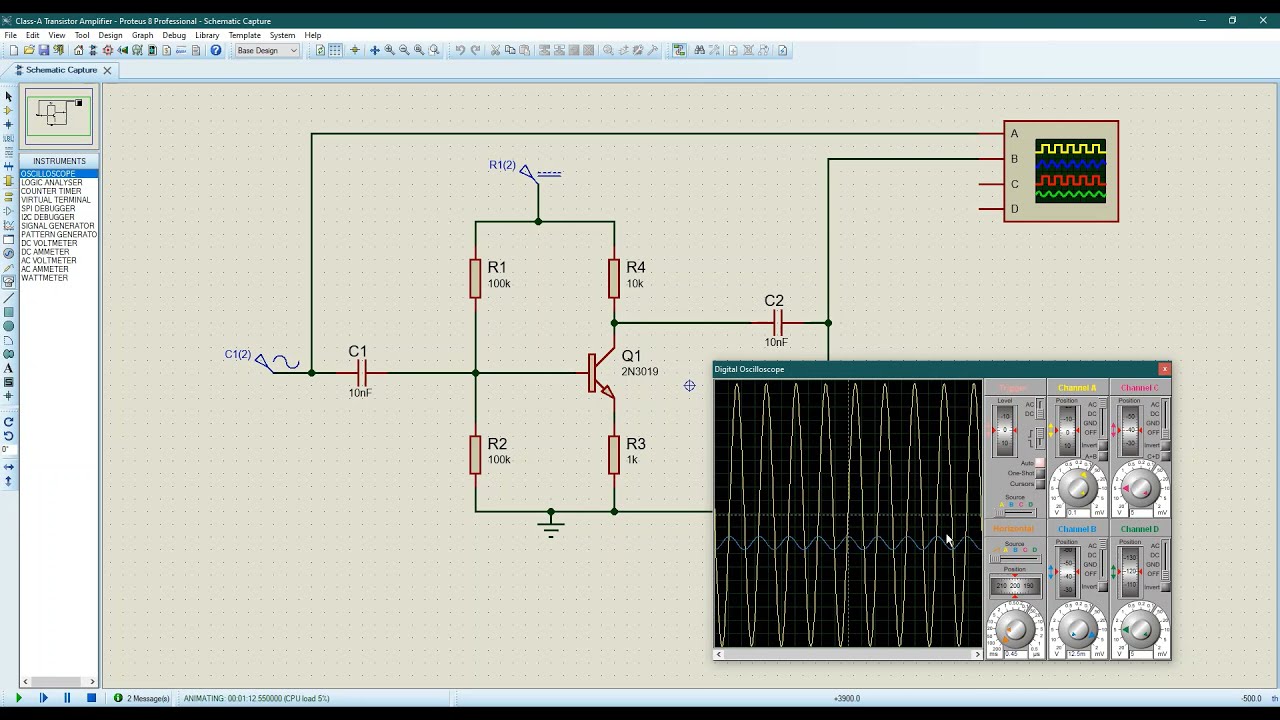Click the Rotate Clockwise icon
Screen dimensions: 1280x720
8,421
